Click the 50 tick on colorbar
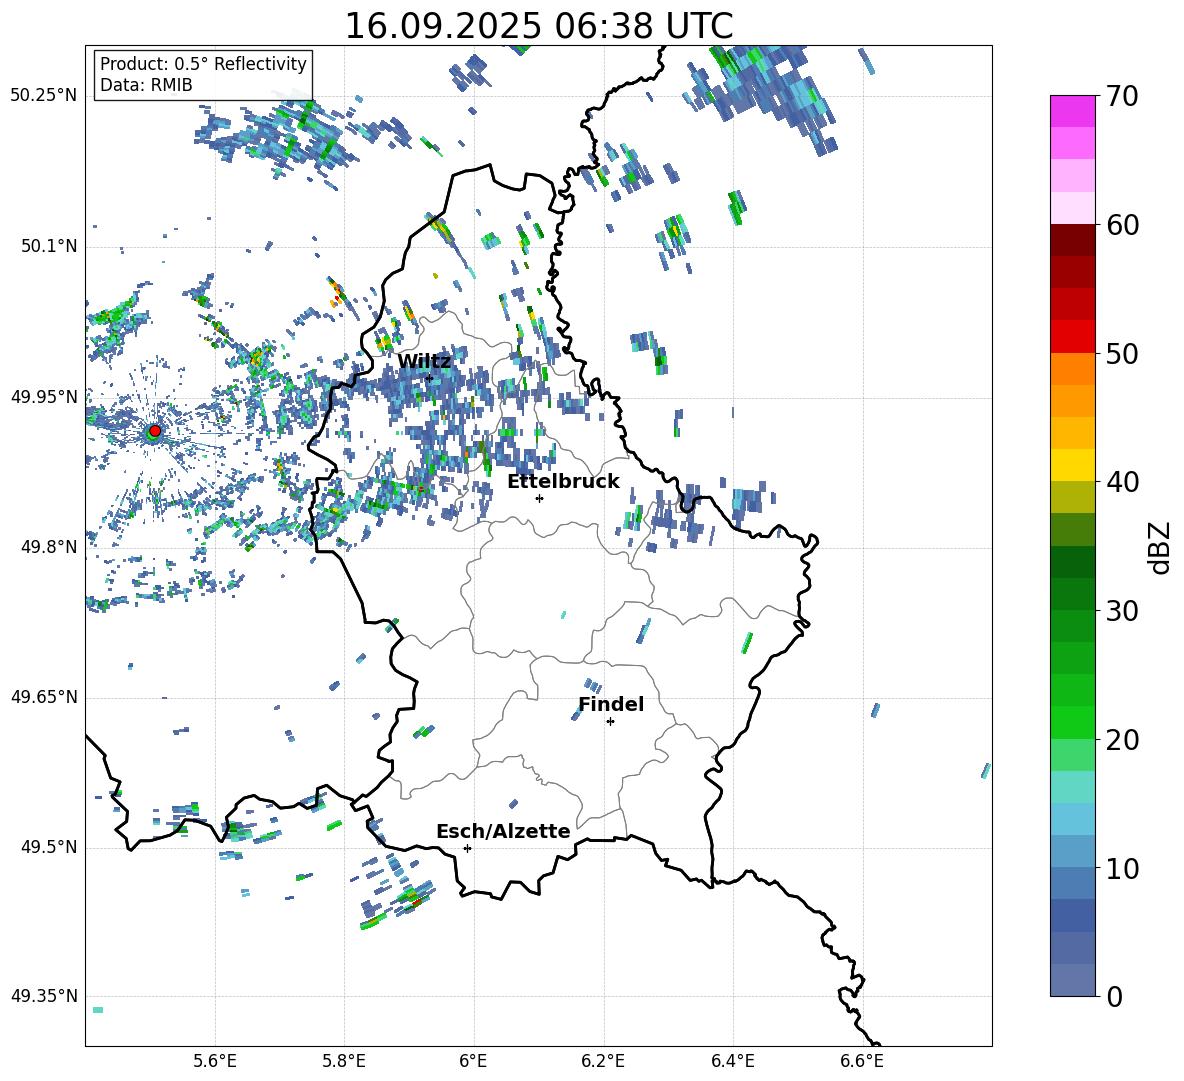Viewport: 1184px width, 1081px height. point(1122,353)
